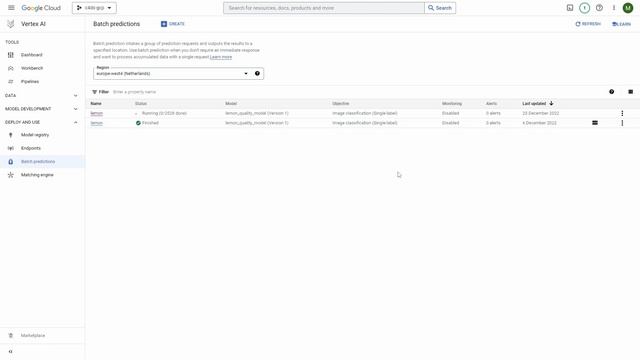
Task: Open the main navigation hamburger menu
Action: point(11,8)
